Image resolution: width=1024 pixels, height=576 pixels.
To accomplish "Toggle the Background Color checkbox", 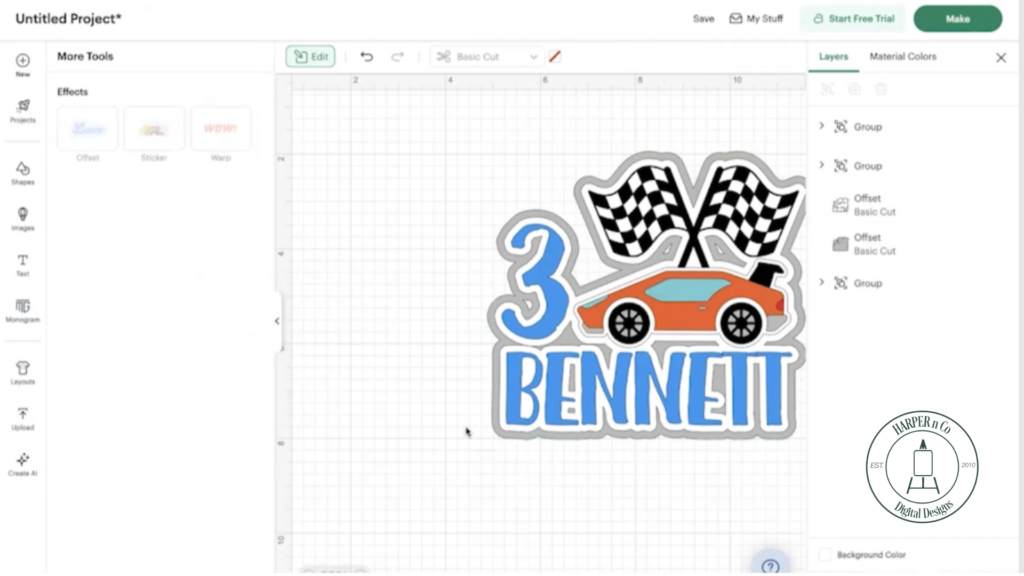I will 825,554.
